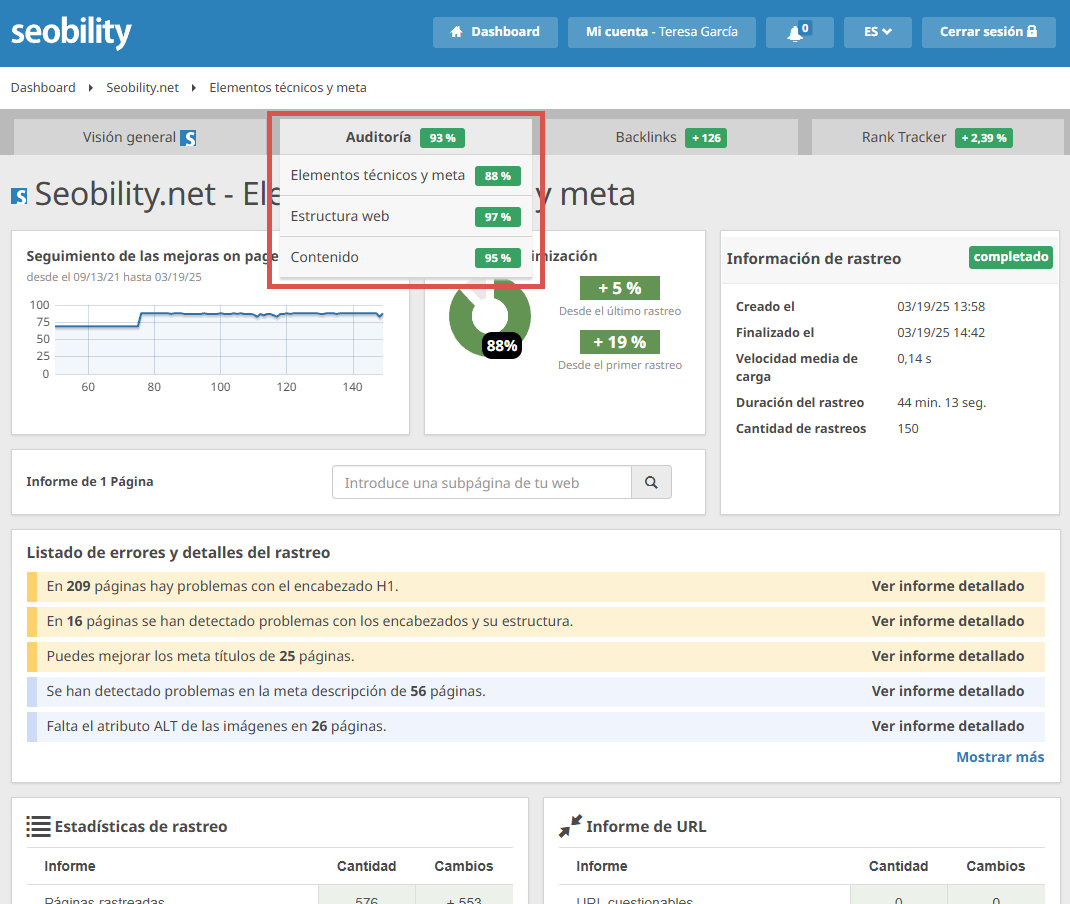Image resolution: width=1070 pixels, height=904 pixels.
Task: Go to Dashboard via the header button
Action: pyautogui.click(x=495, y=32)
